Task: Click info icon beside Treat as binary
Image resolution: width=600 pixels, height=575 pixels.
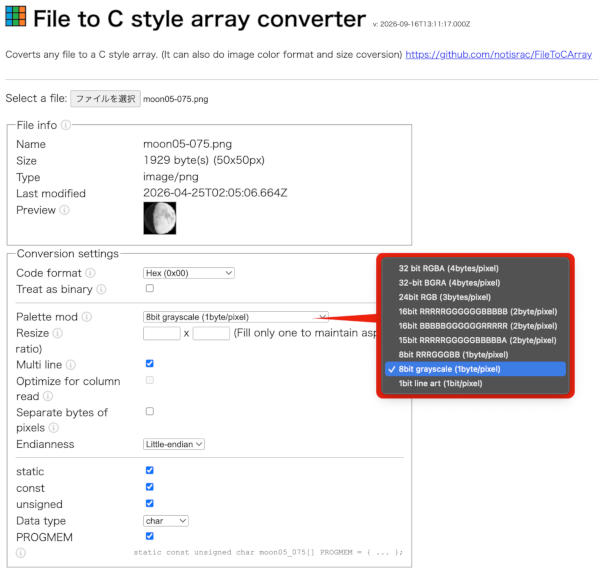Action: point(101,290)
